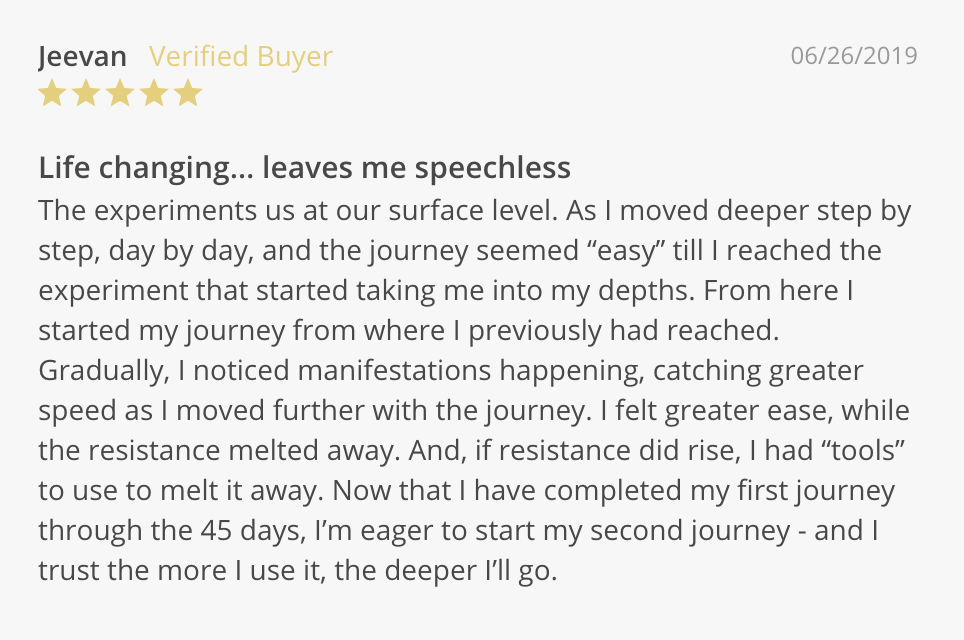The height and width of the screenshot is (640, 964).
Task: Click the second star in the rating
Action: (86, 94)
